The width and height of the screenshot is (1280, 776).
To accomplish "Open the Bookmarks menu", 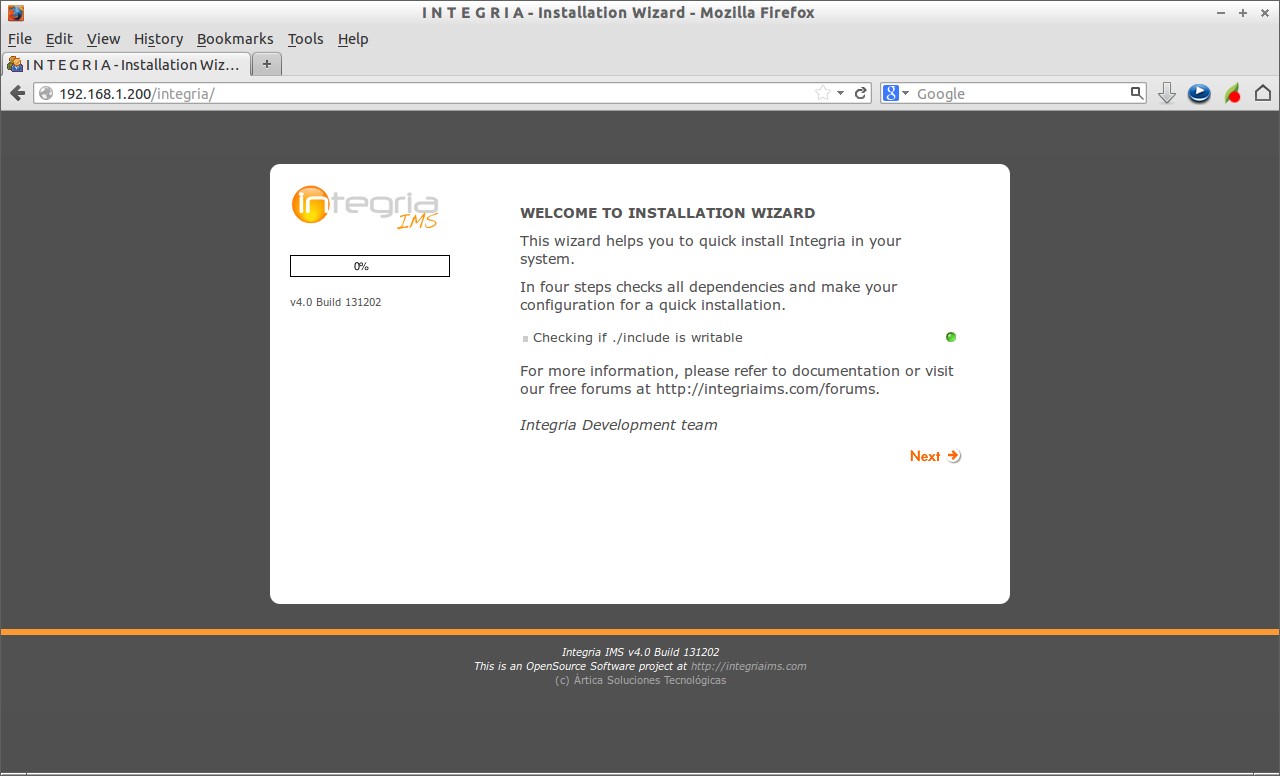I will (235, 39).
